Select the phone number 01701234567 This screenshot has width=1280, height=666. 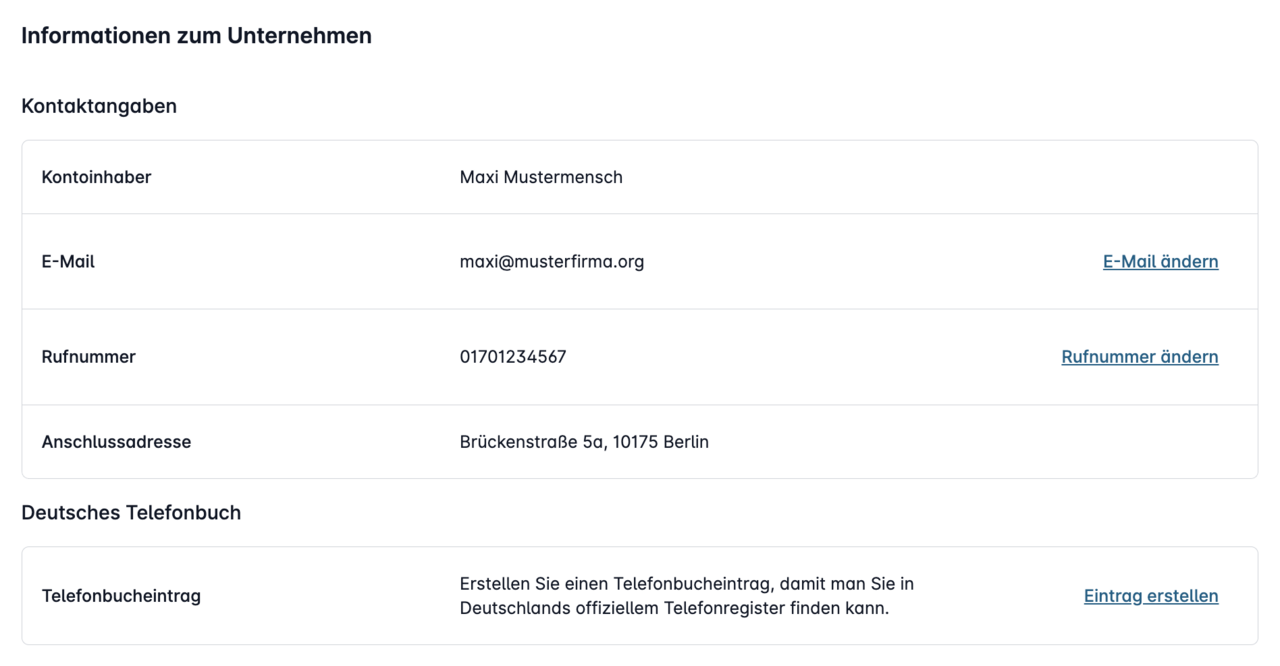(x=512, y=357)
